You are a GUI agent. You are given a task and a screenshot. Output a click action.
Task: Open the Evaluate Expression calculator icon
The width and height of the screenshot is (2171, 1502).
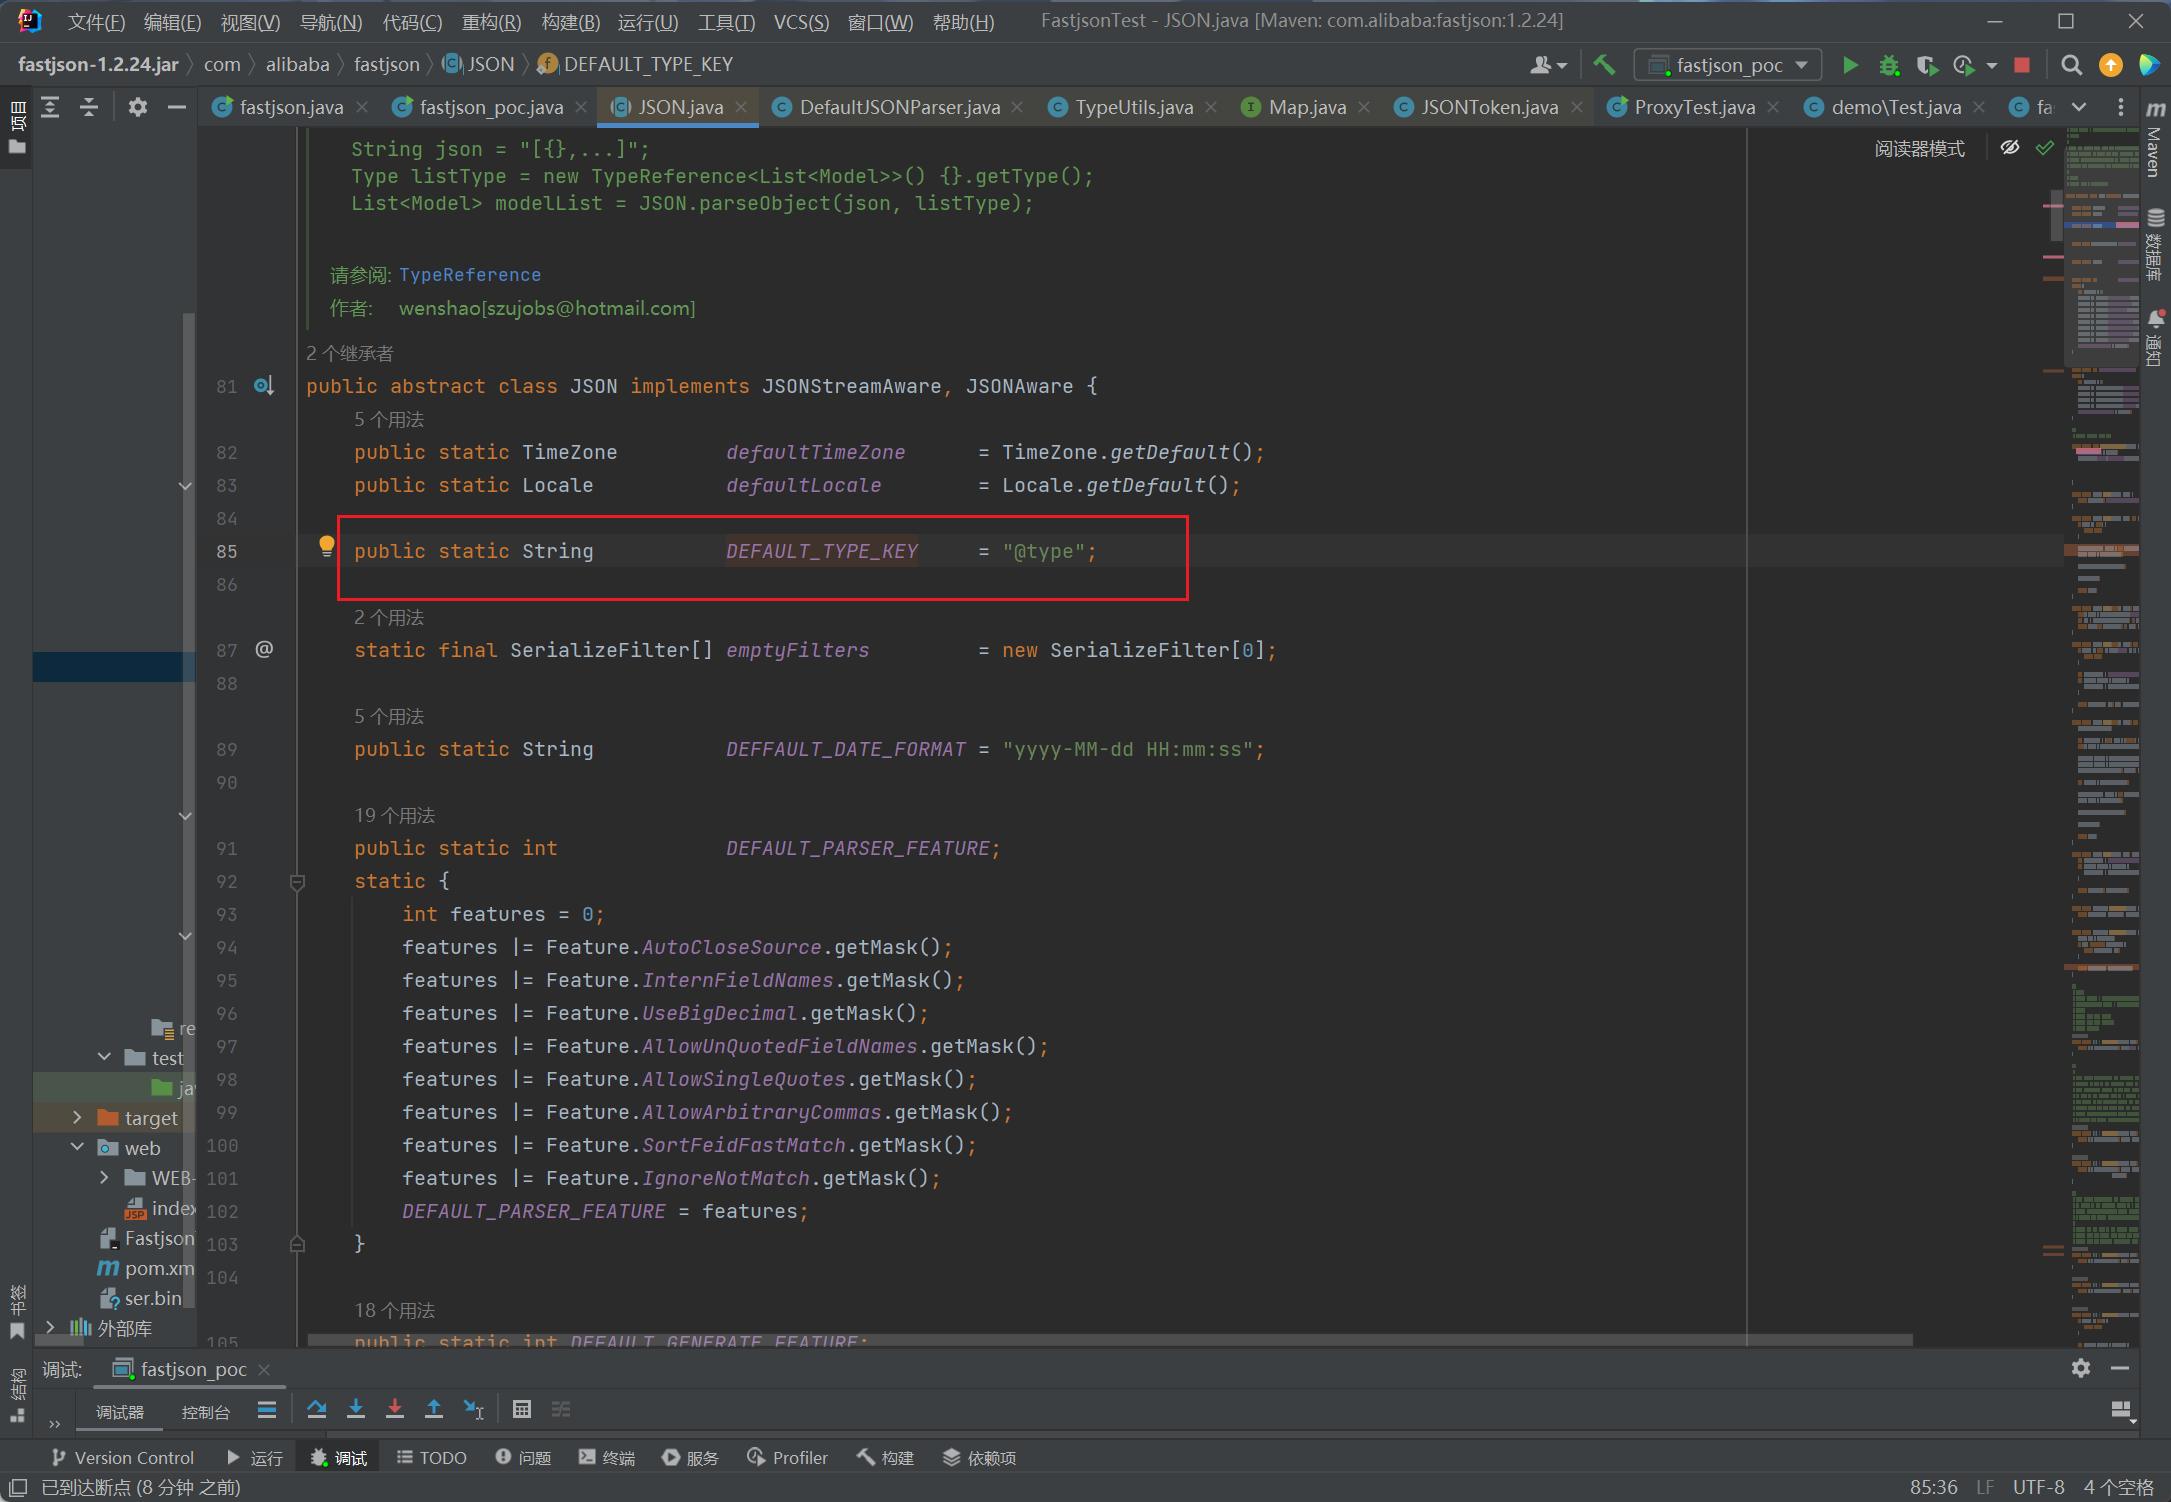521,1409
